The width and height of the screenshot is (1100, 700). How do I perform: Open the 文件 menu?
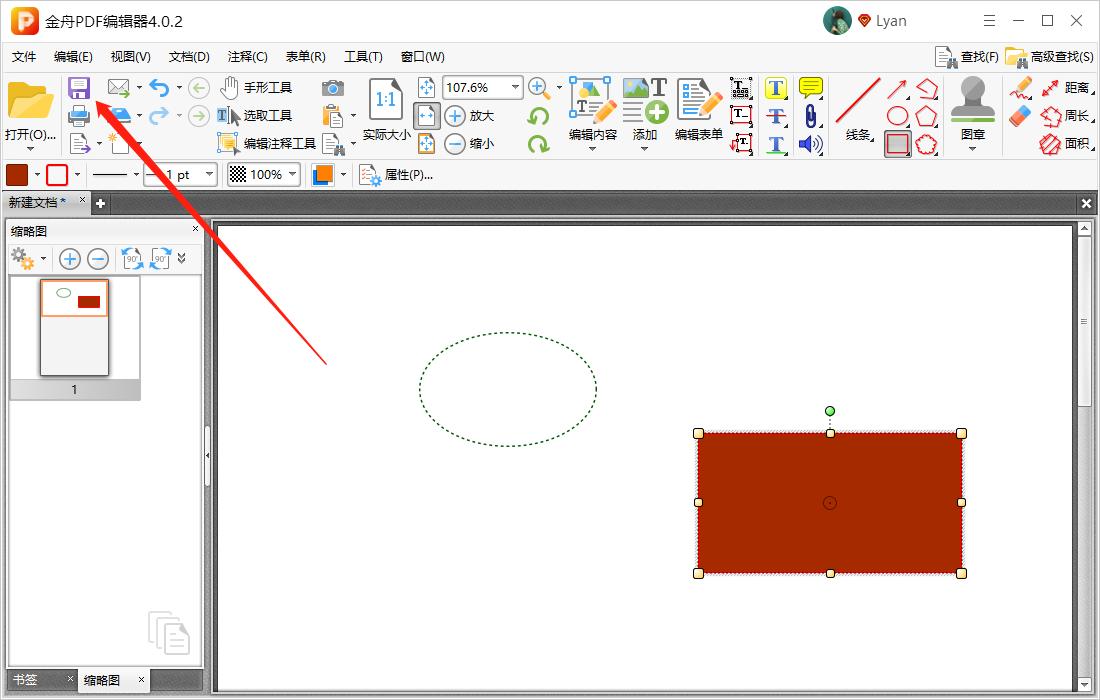pyautogui.click(x=24, y=57)
